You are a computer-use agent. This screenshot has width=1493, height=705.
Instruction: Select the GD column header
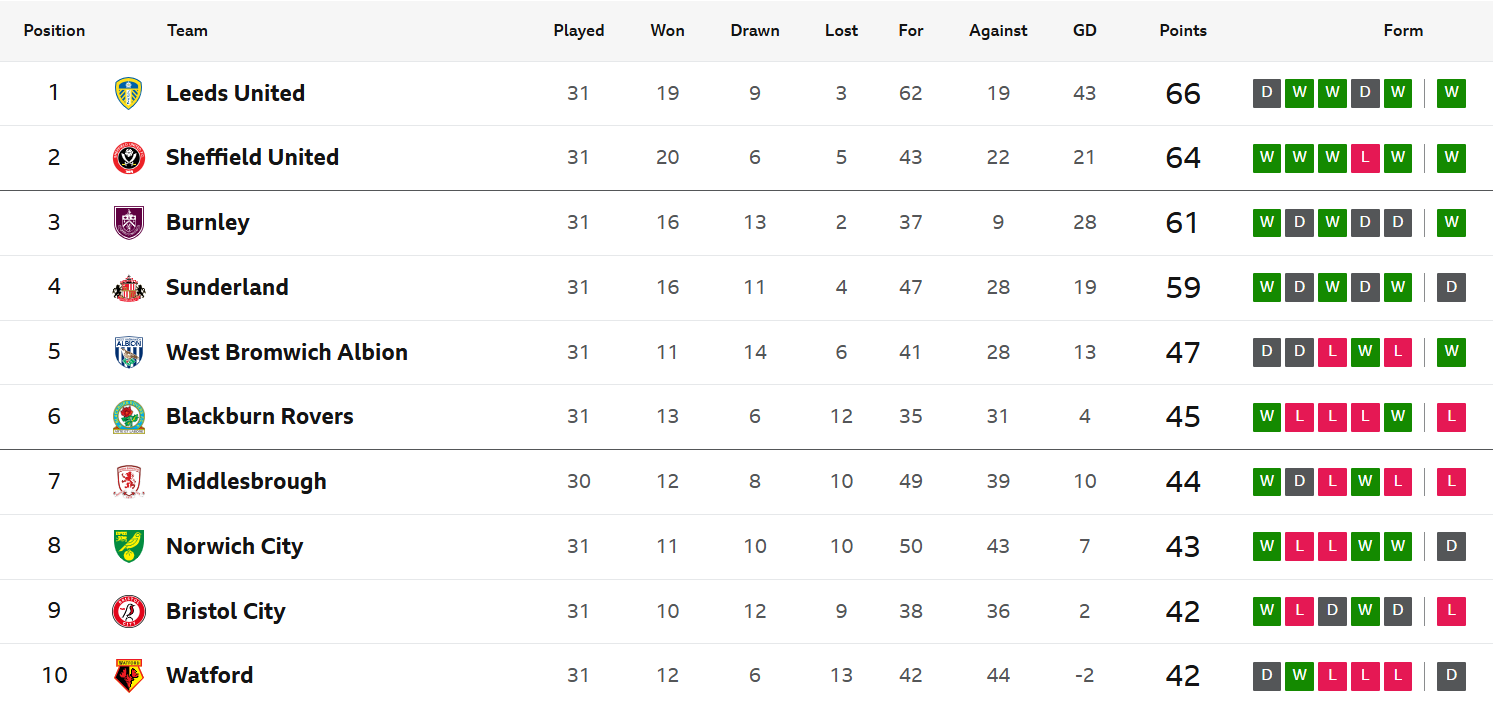click(1085, 30)
